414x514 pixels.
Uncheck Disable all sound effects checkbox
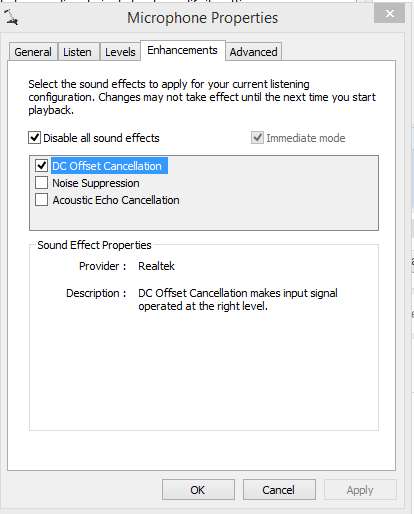pos(34,138)
